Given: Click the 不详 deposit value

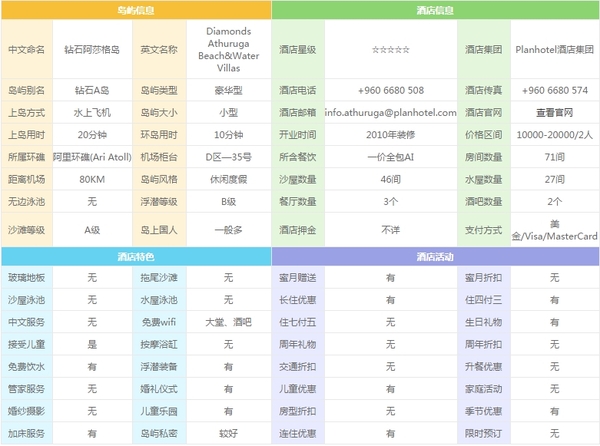Looking at the screenshot, I should (391, 230).
